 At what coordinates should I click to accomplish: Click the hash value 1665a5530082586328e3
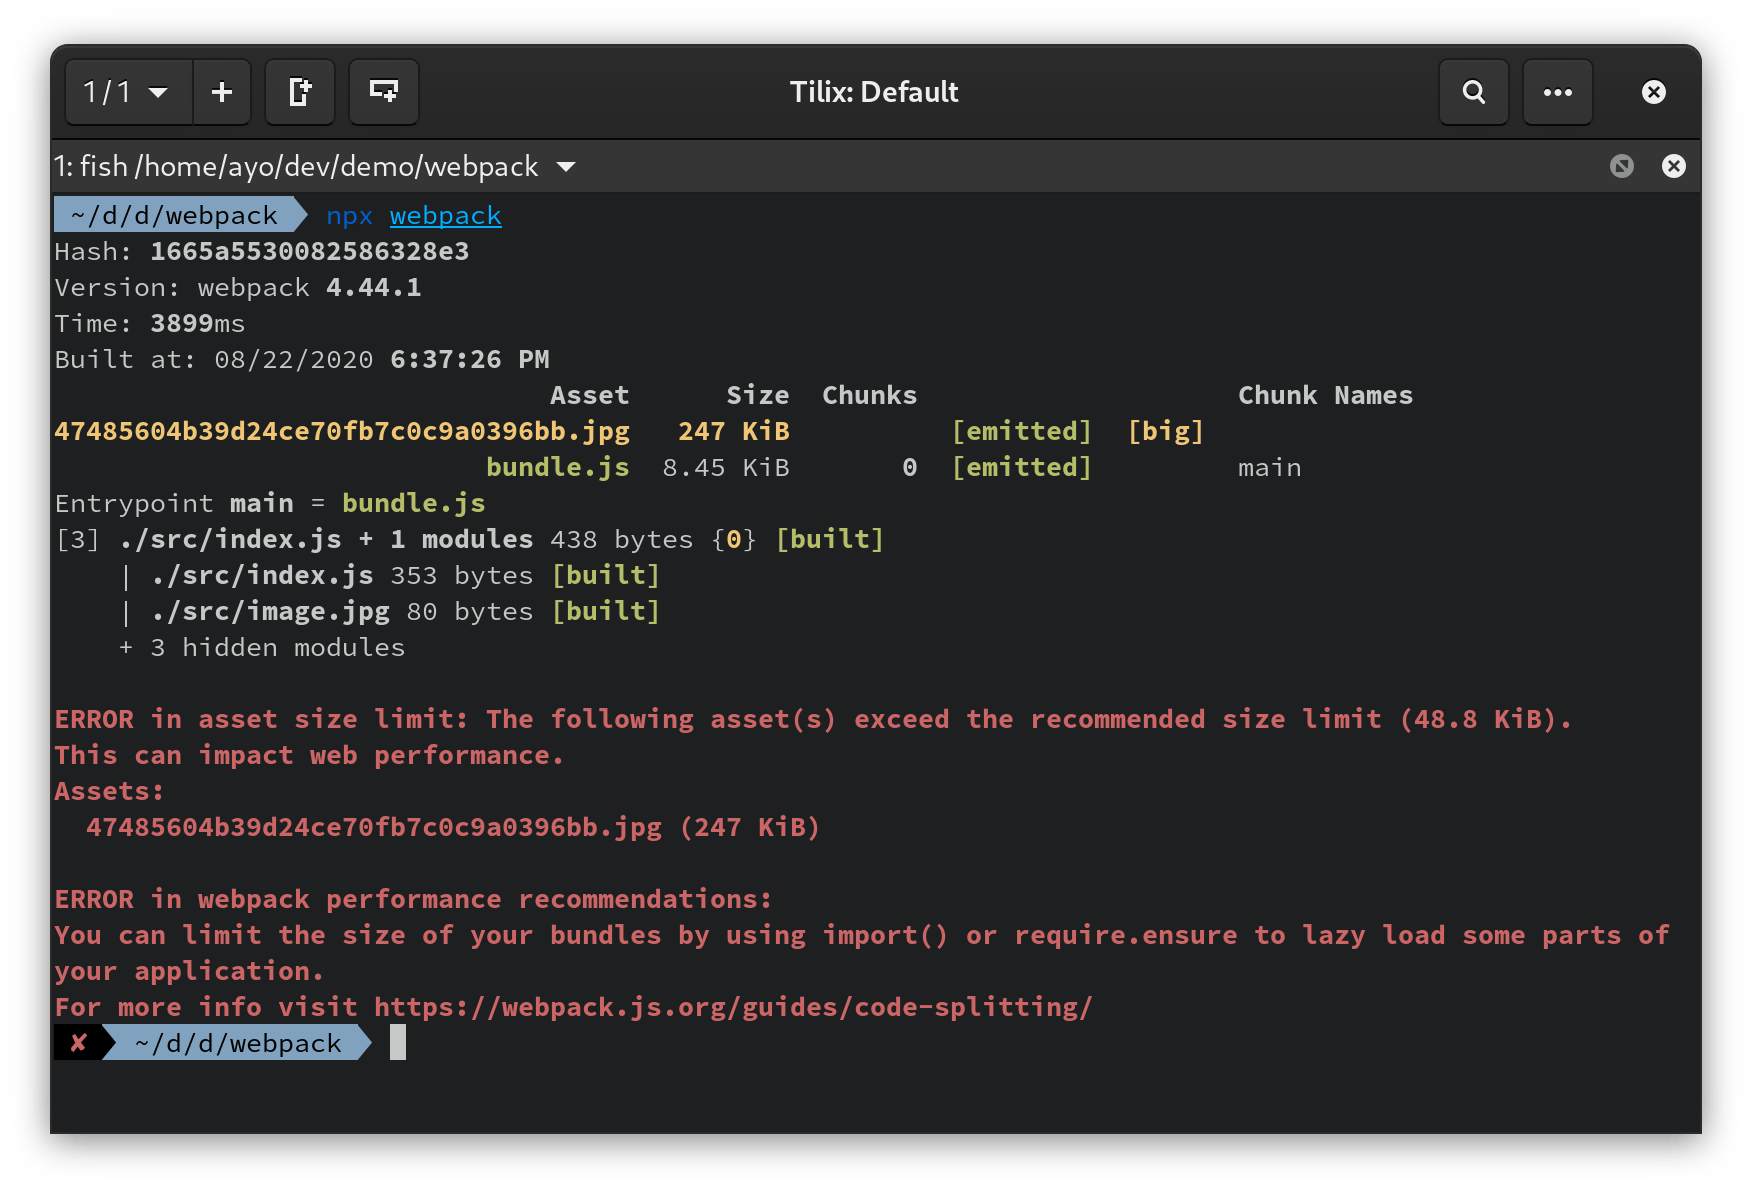click(310, 252)
